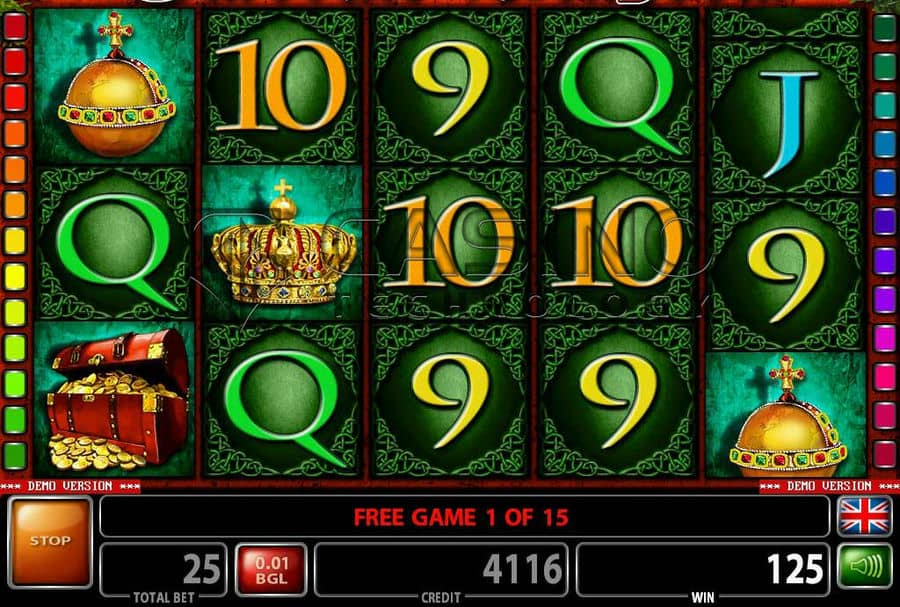
Task: Change the 0.01 BGL denomination button
Action: (x=271, y=570)
